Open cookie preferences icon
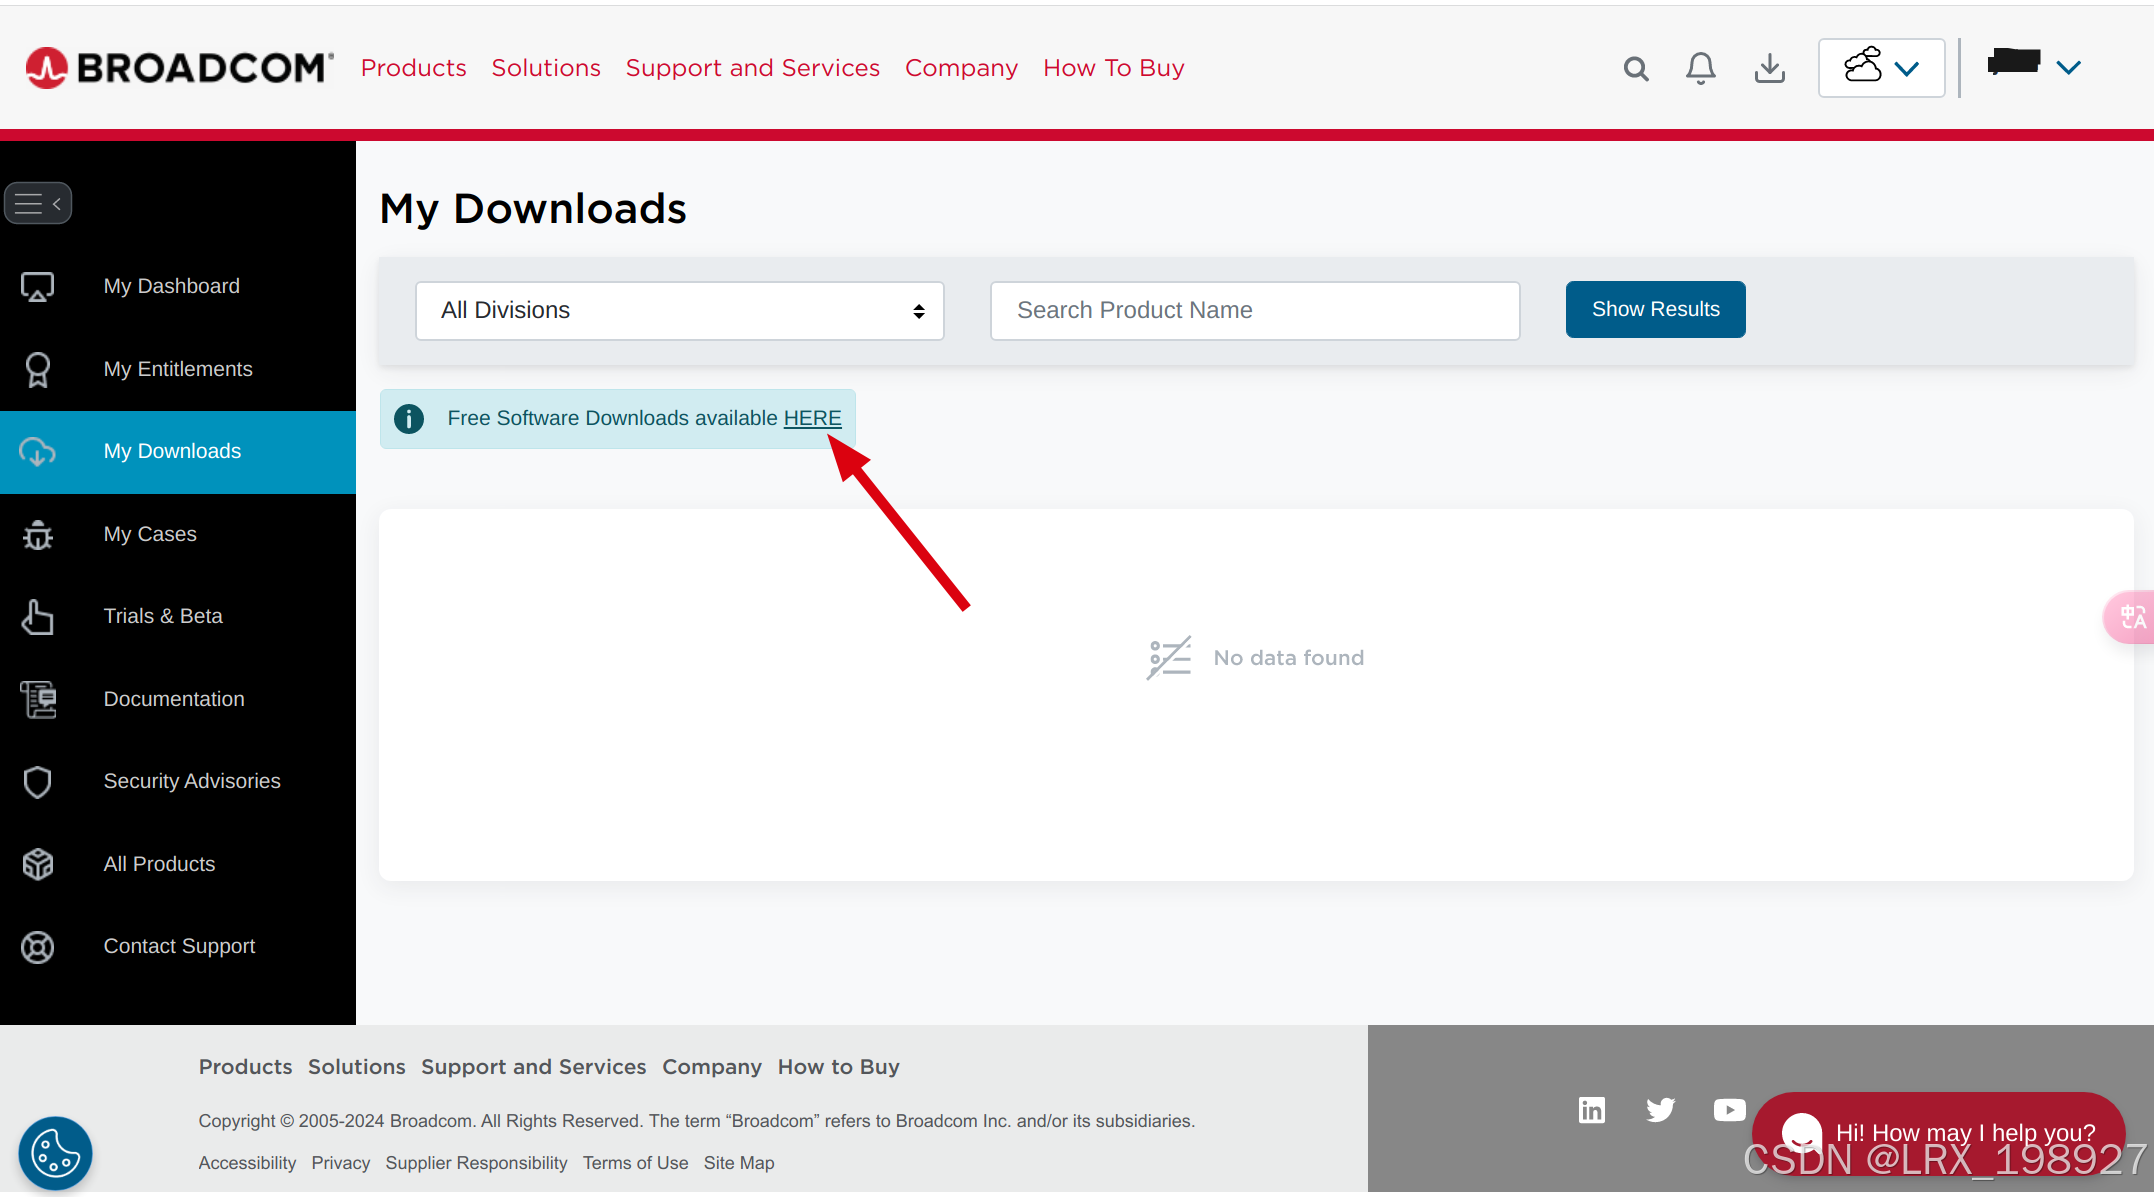 click(x=55, y=1153)
